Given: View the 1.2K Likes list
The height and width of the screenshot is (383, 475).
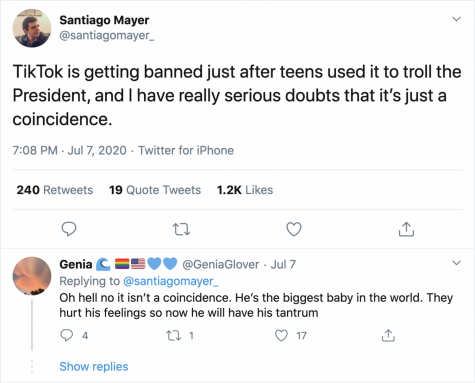Looking at the screenshot, I should 245,190.
